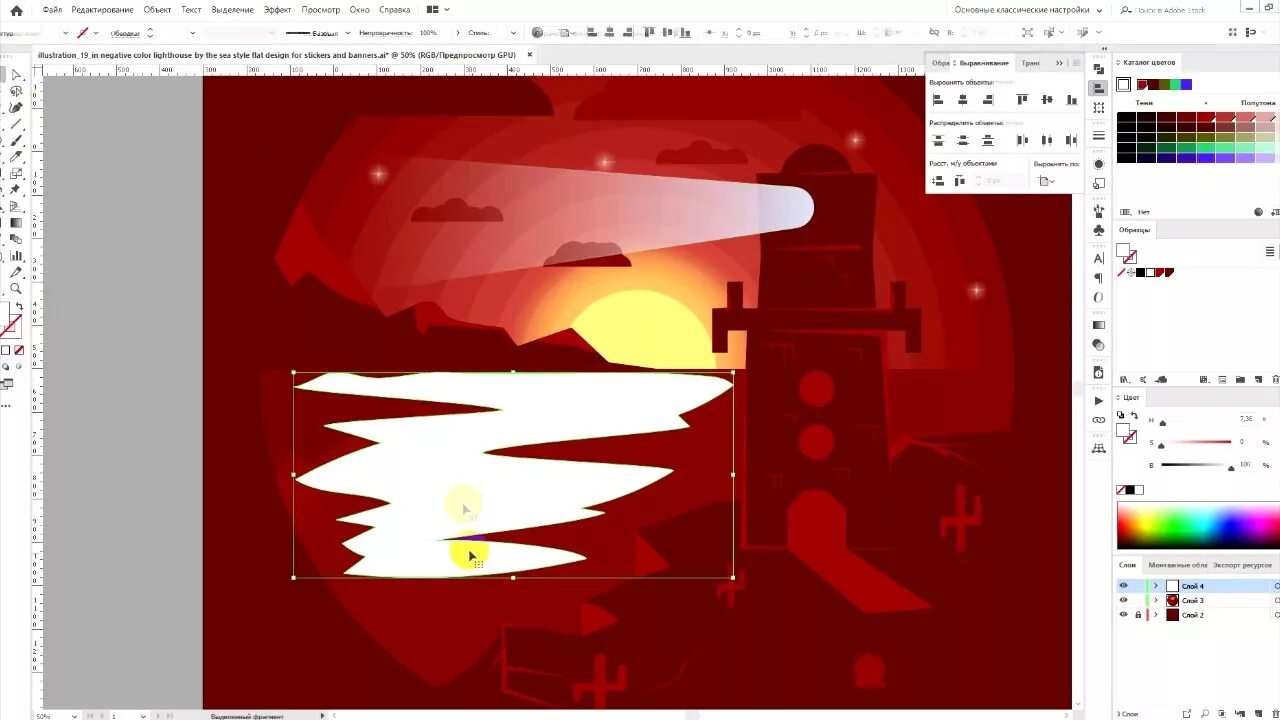Click the H hue value field
The width and height of the screenshot is (1280, 720).
click(x=1246, y=419)
